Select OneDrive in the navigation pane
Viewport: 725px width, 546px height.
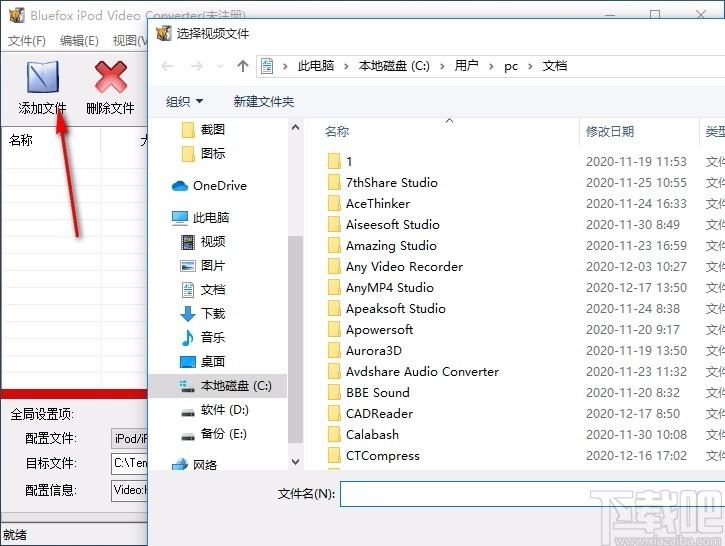pyautogui.click(x=209, y=186)
